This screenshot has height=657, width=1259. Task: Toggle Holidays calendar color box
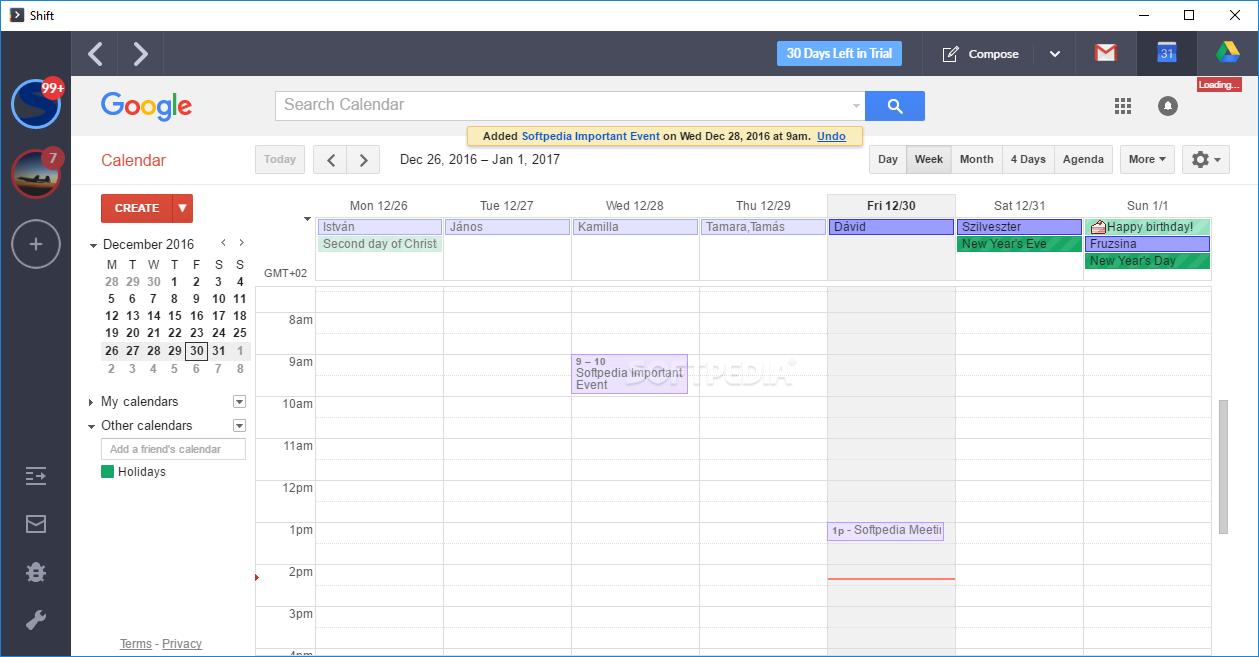[107, 472]
